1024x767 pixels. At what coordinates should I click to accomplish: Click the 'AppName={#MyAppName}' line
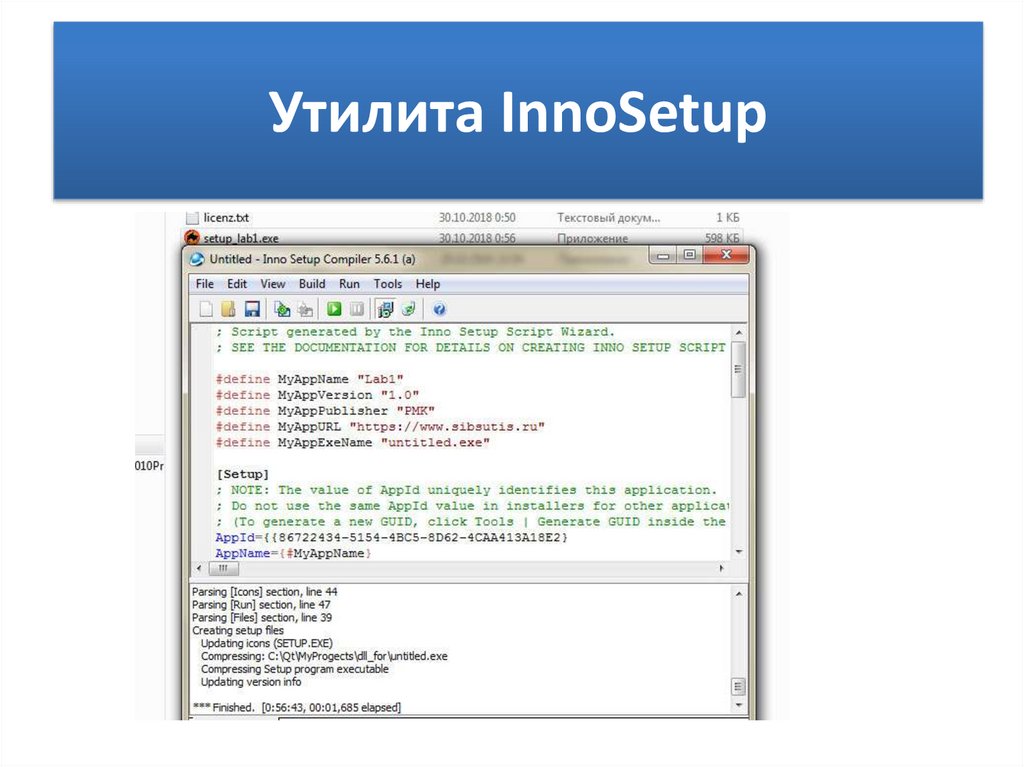[293, 553]
